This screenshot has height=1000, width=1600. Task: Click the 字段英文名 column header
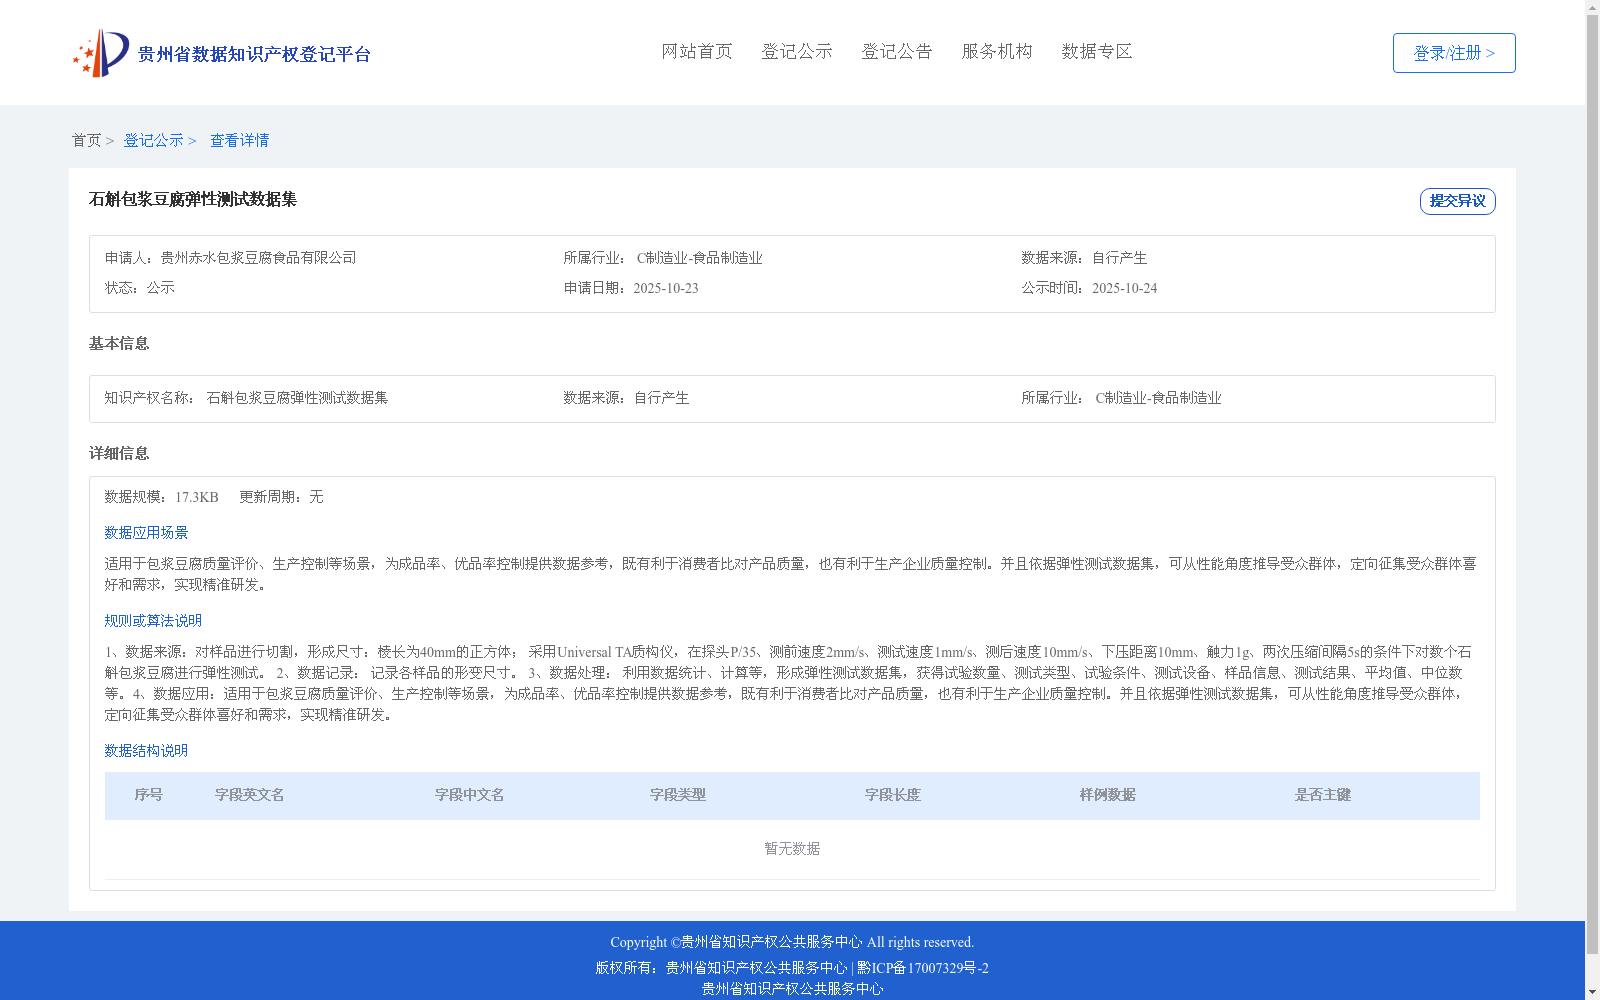tap(249, 795)
